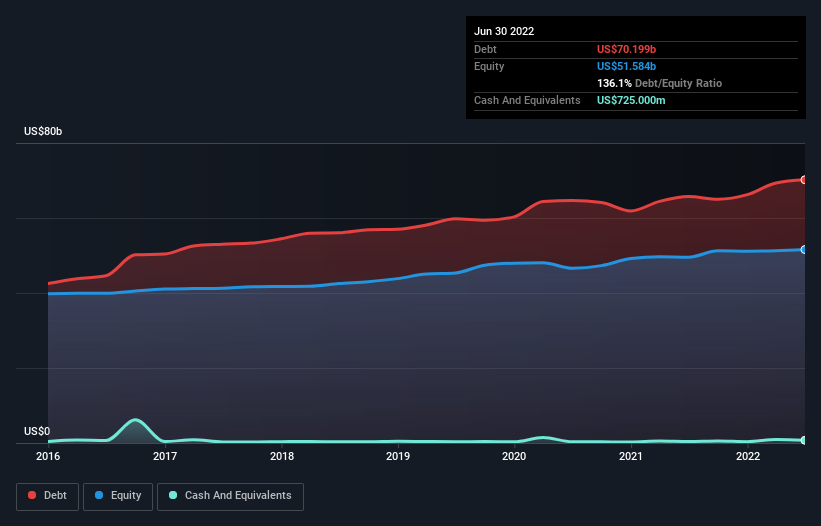This screenshot has width=821, height=526.
Task: Click the US$51.584b equity value
Action: tap(626, 66)
